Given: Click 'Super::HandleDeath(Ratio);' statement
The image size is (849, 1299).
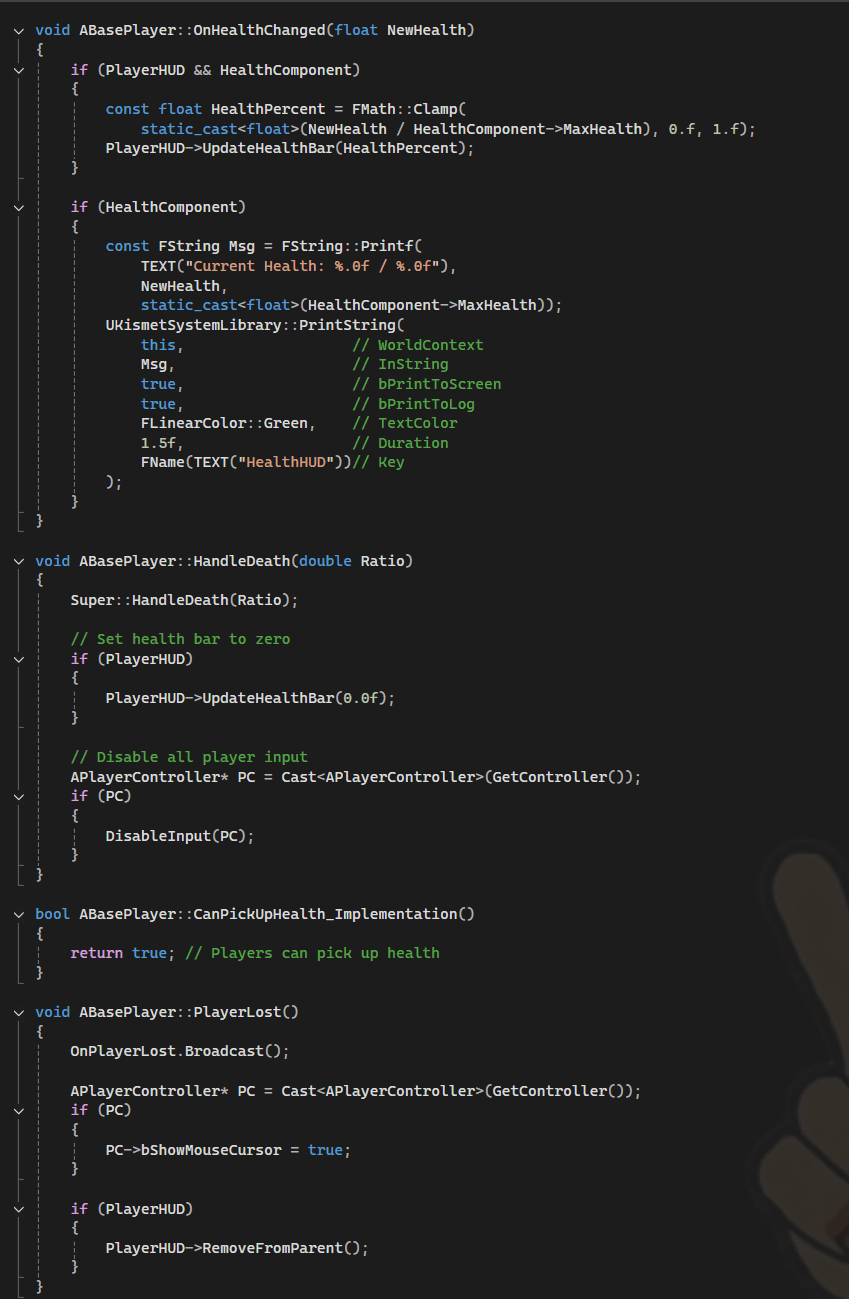Looking at the screenshot, I should click(185, 600).
